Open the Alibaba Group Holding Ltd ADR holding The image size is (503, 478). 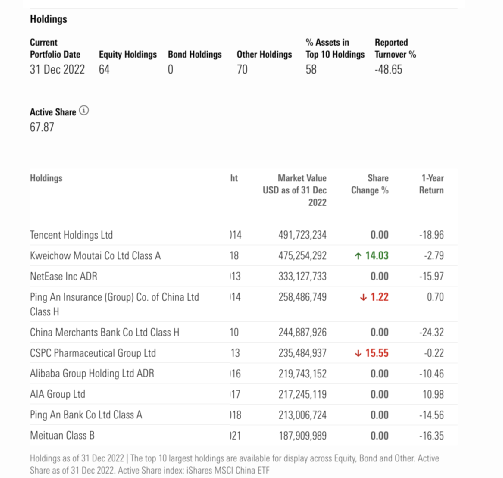coord(92,373)
